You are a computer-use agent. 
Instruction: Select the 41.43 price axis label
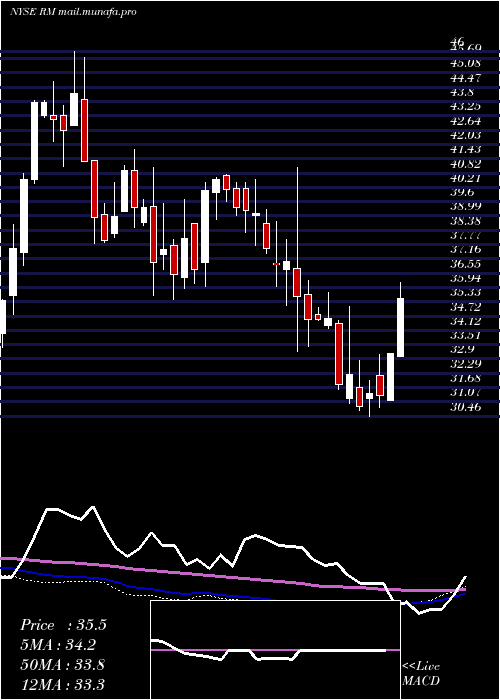coord(466,150)
